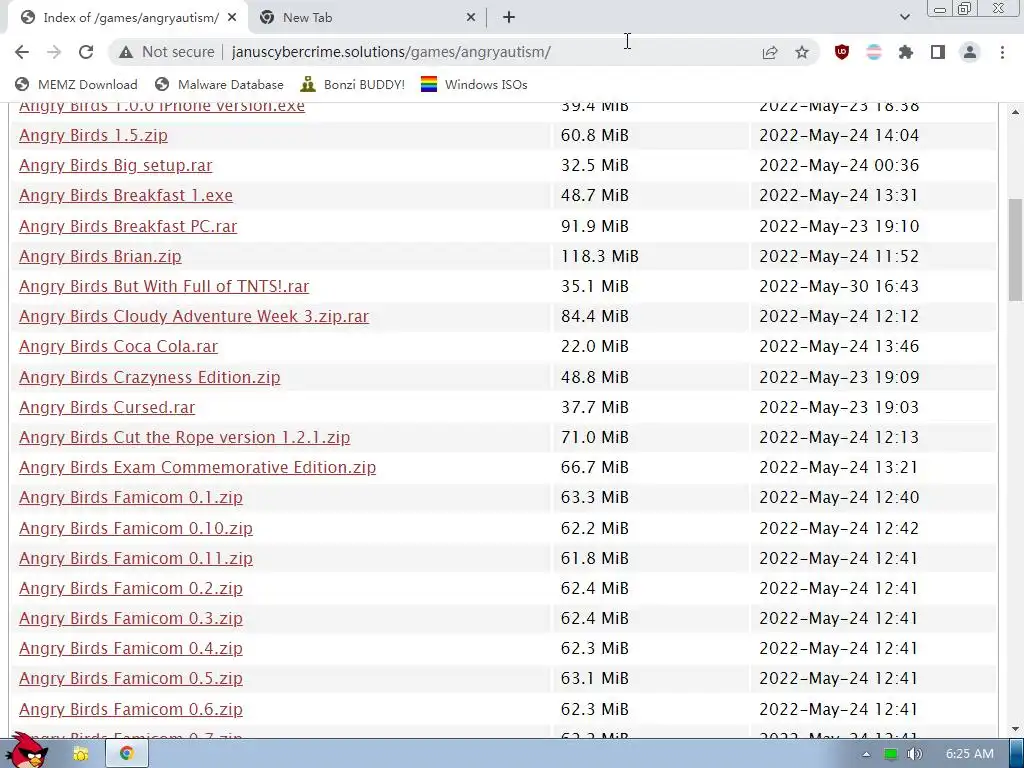Image resolution: width=1024 pixels, height=768 pixels.
Task: Open the Bonzi BUDDY! bookmark
Action: [x=353, y=84]
